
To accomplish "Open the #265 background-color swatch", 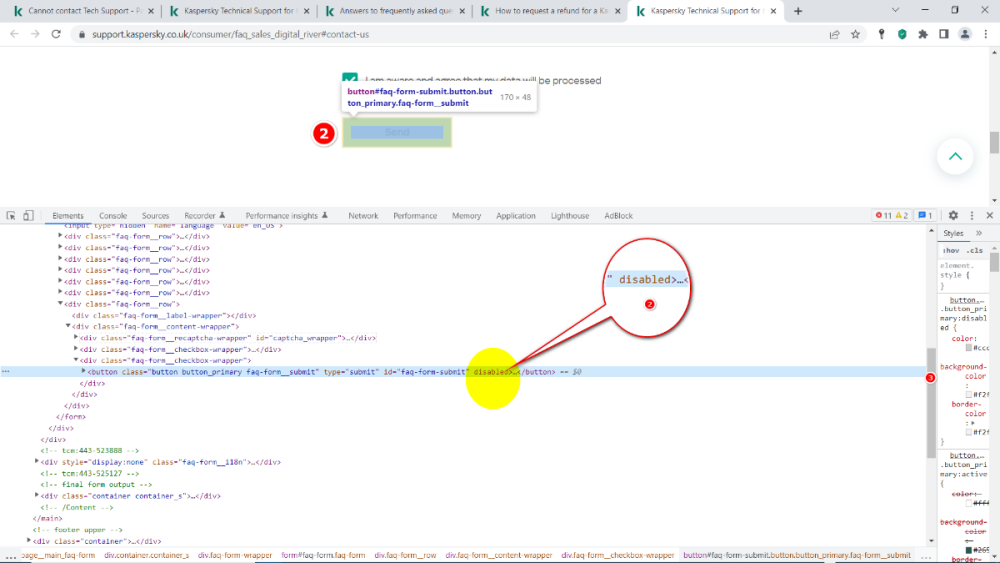I will 969,550.
